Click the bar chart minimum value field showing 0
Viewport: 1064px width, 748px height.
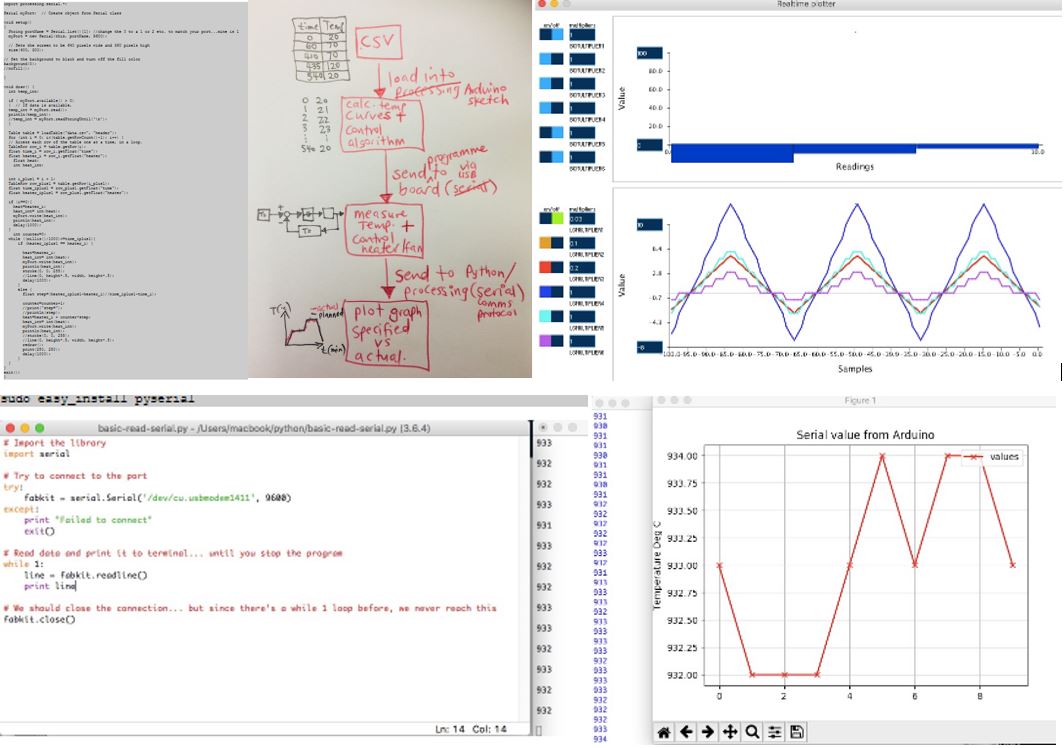(649, 145)
